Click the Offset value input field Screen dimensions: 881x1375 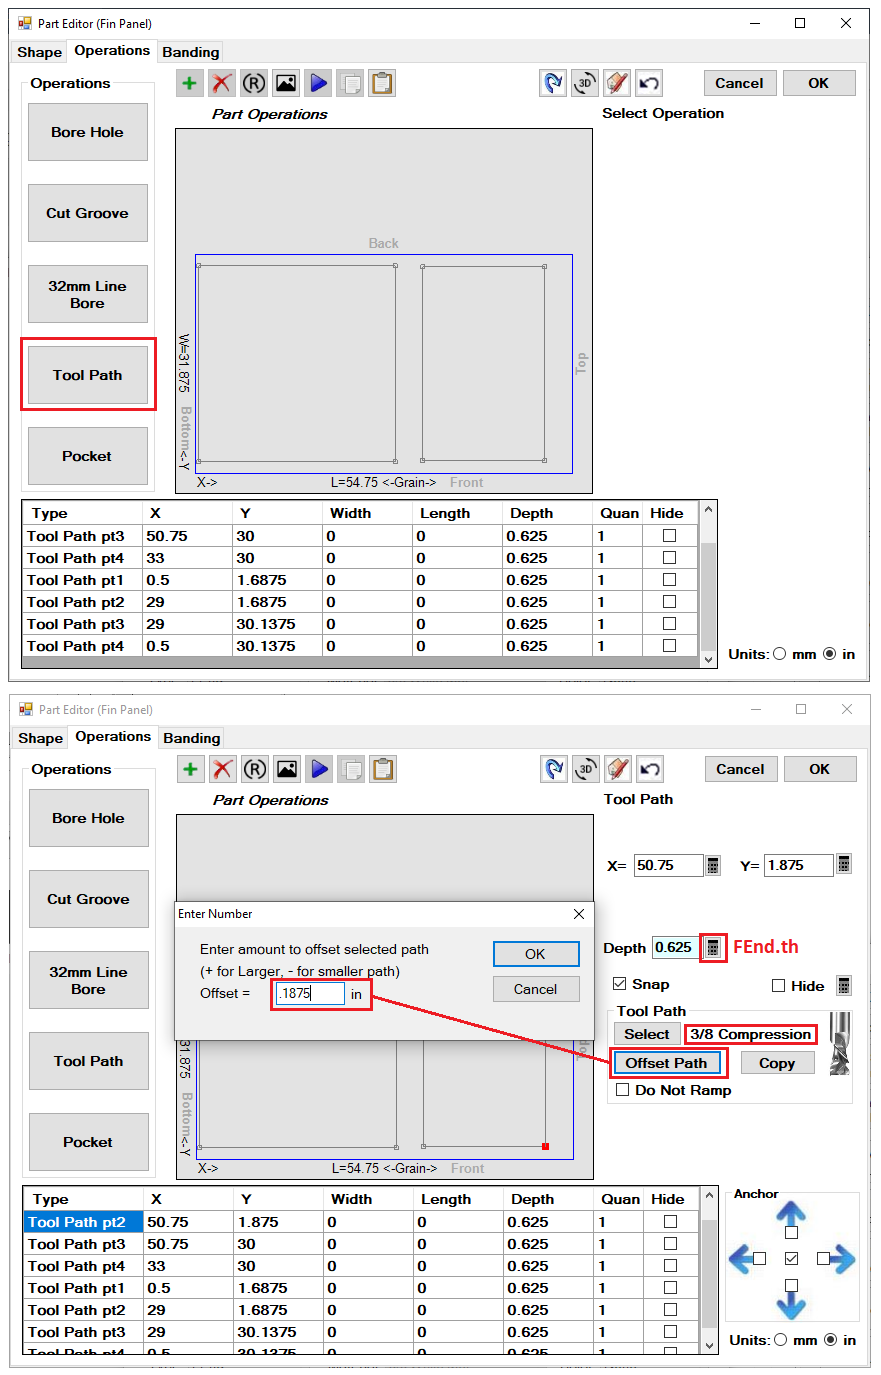tap(310, 993)
